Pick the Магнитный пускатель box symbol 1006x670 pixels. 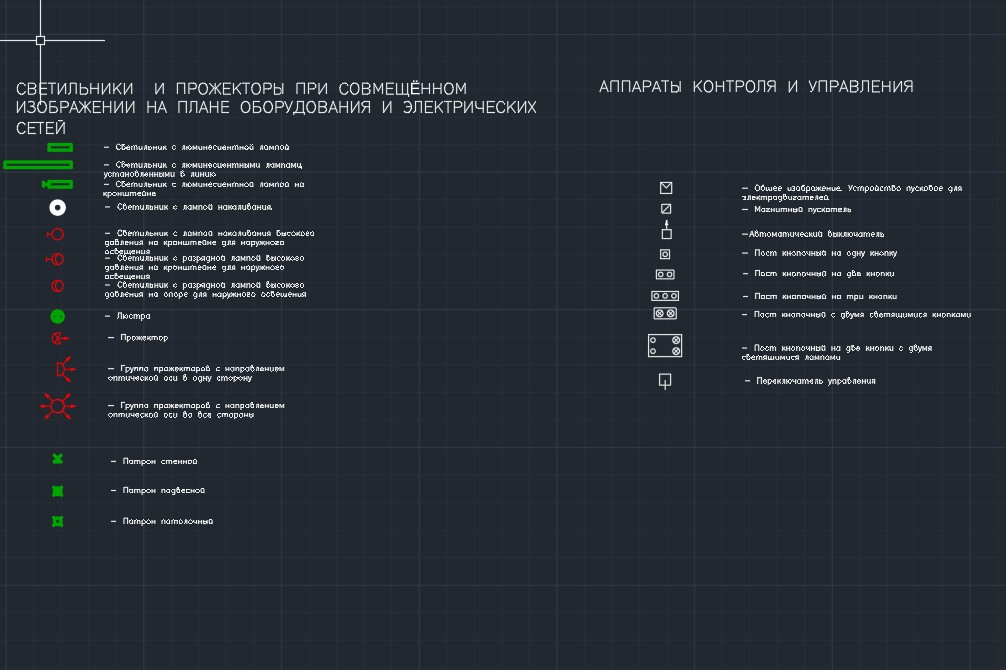point(666,209)
